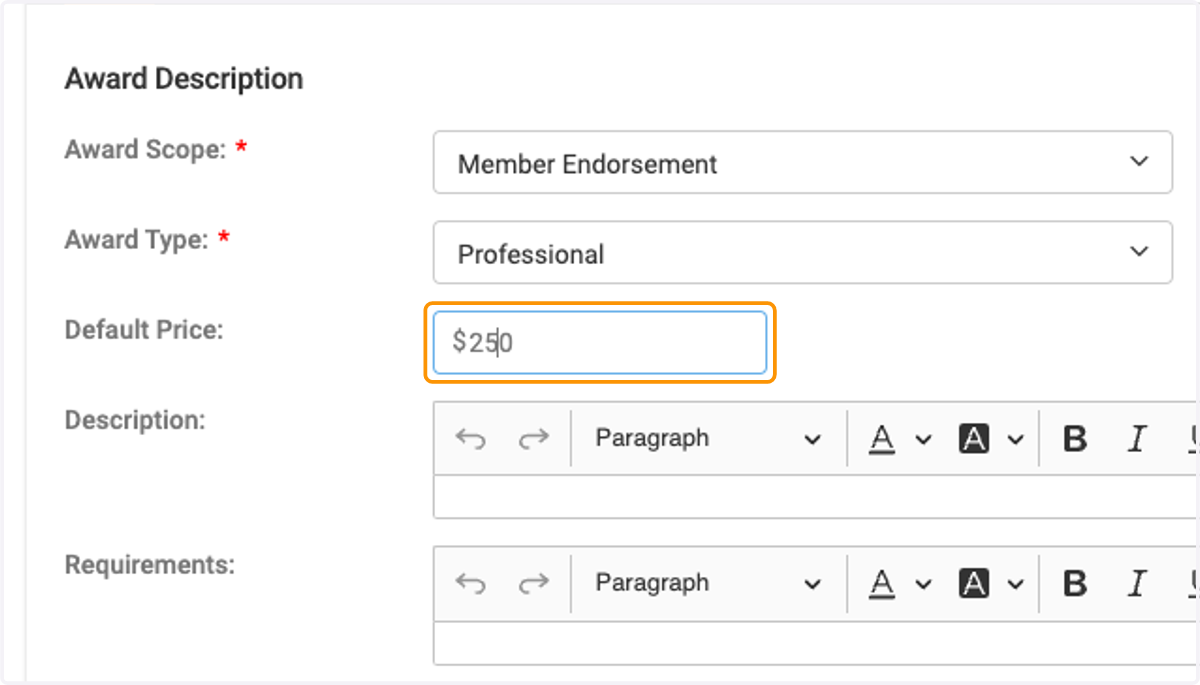
Task: Toggle bold in Description toolbar
Action: coord(1075,438)
